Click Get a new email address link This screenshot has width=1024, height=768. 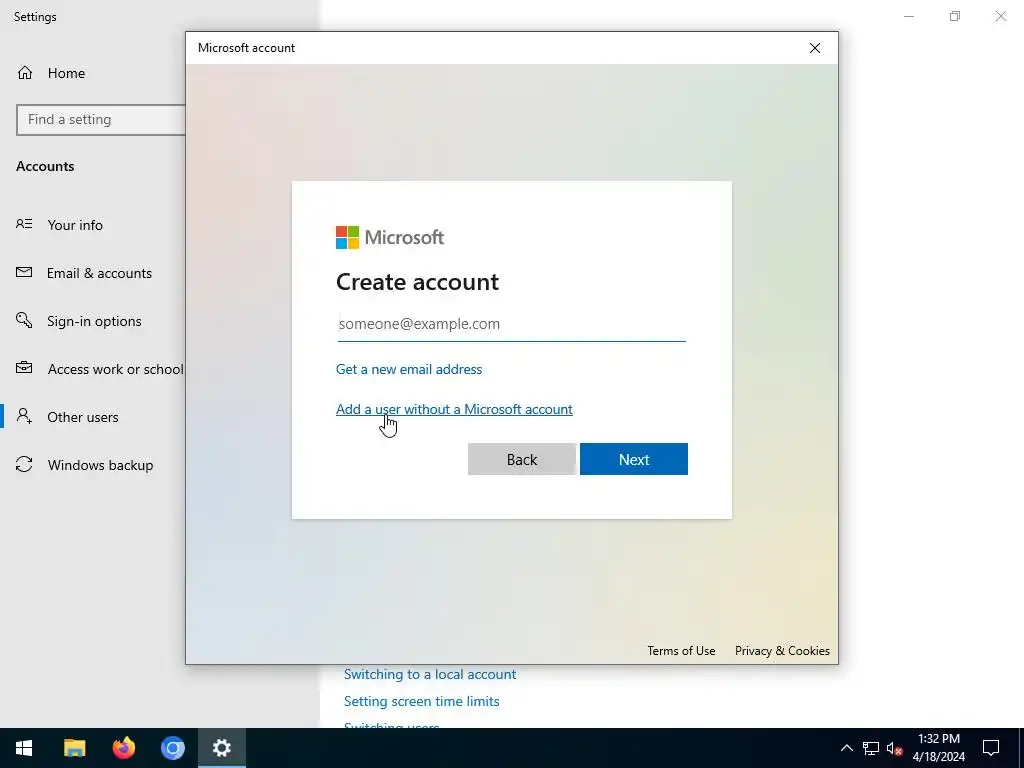pos(409,369)
